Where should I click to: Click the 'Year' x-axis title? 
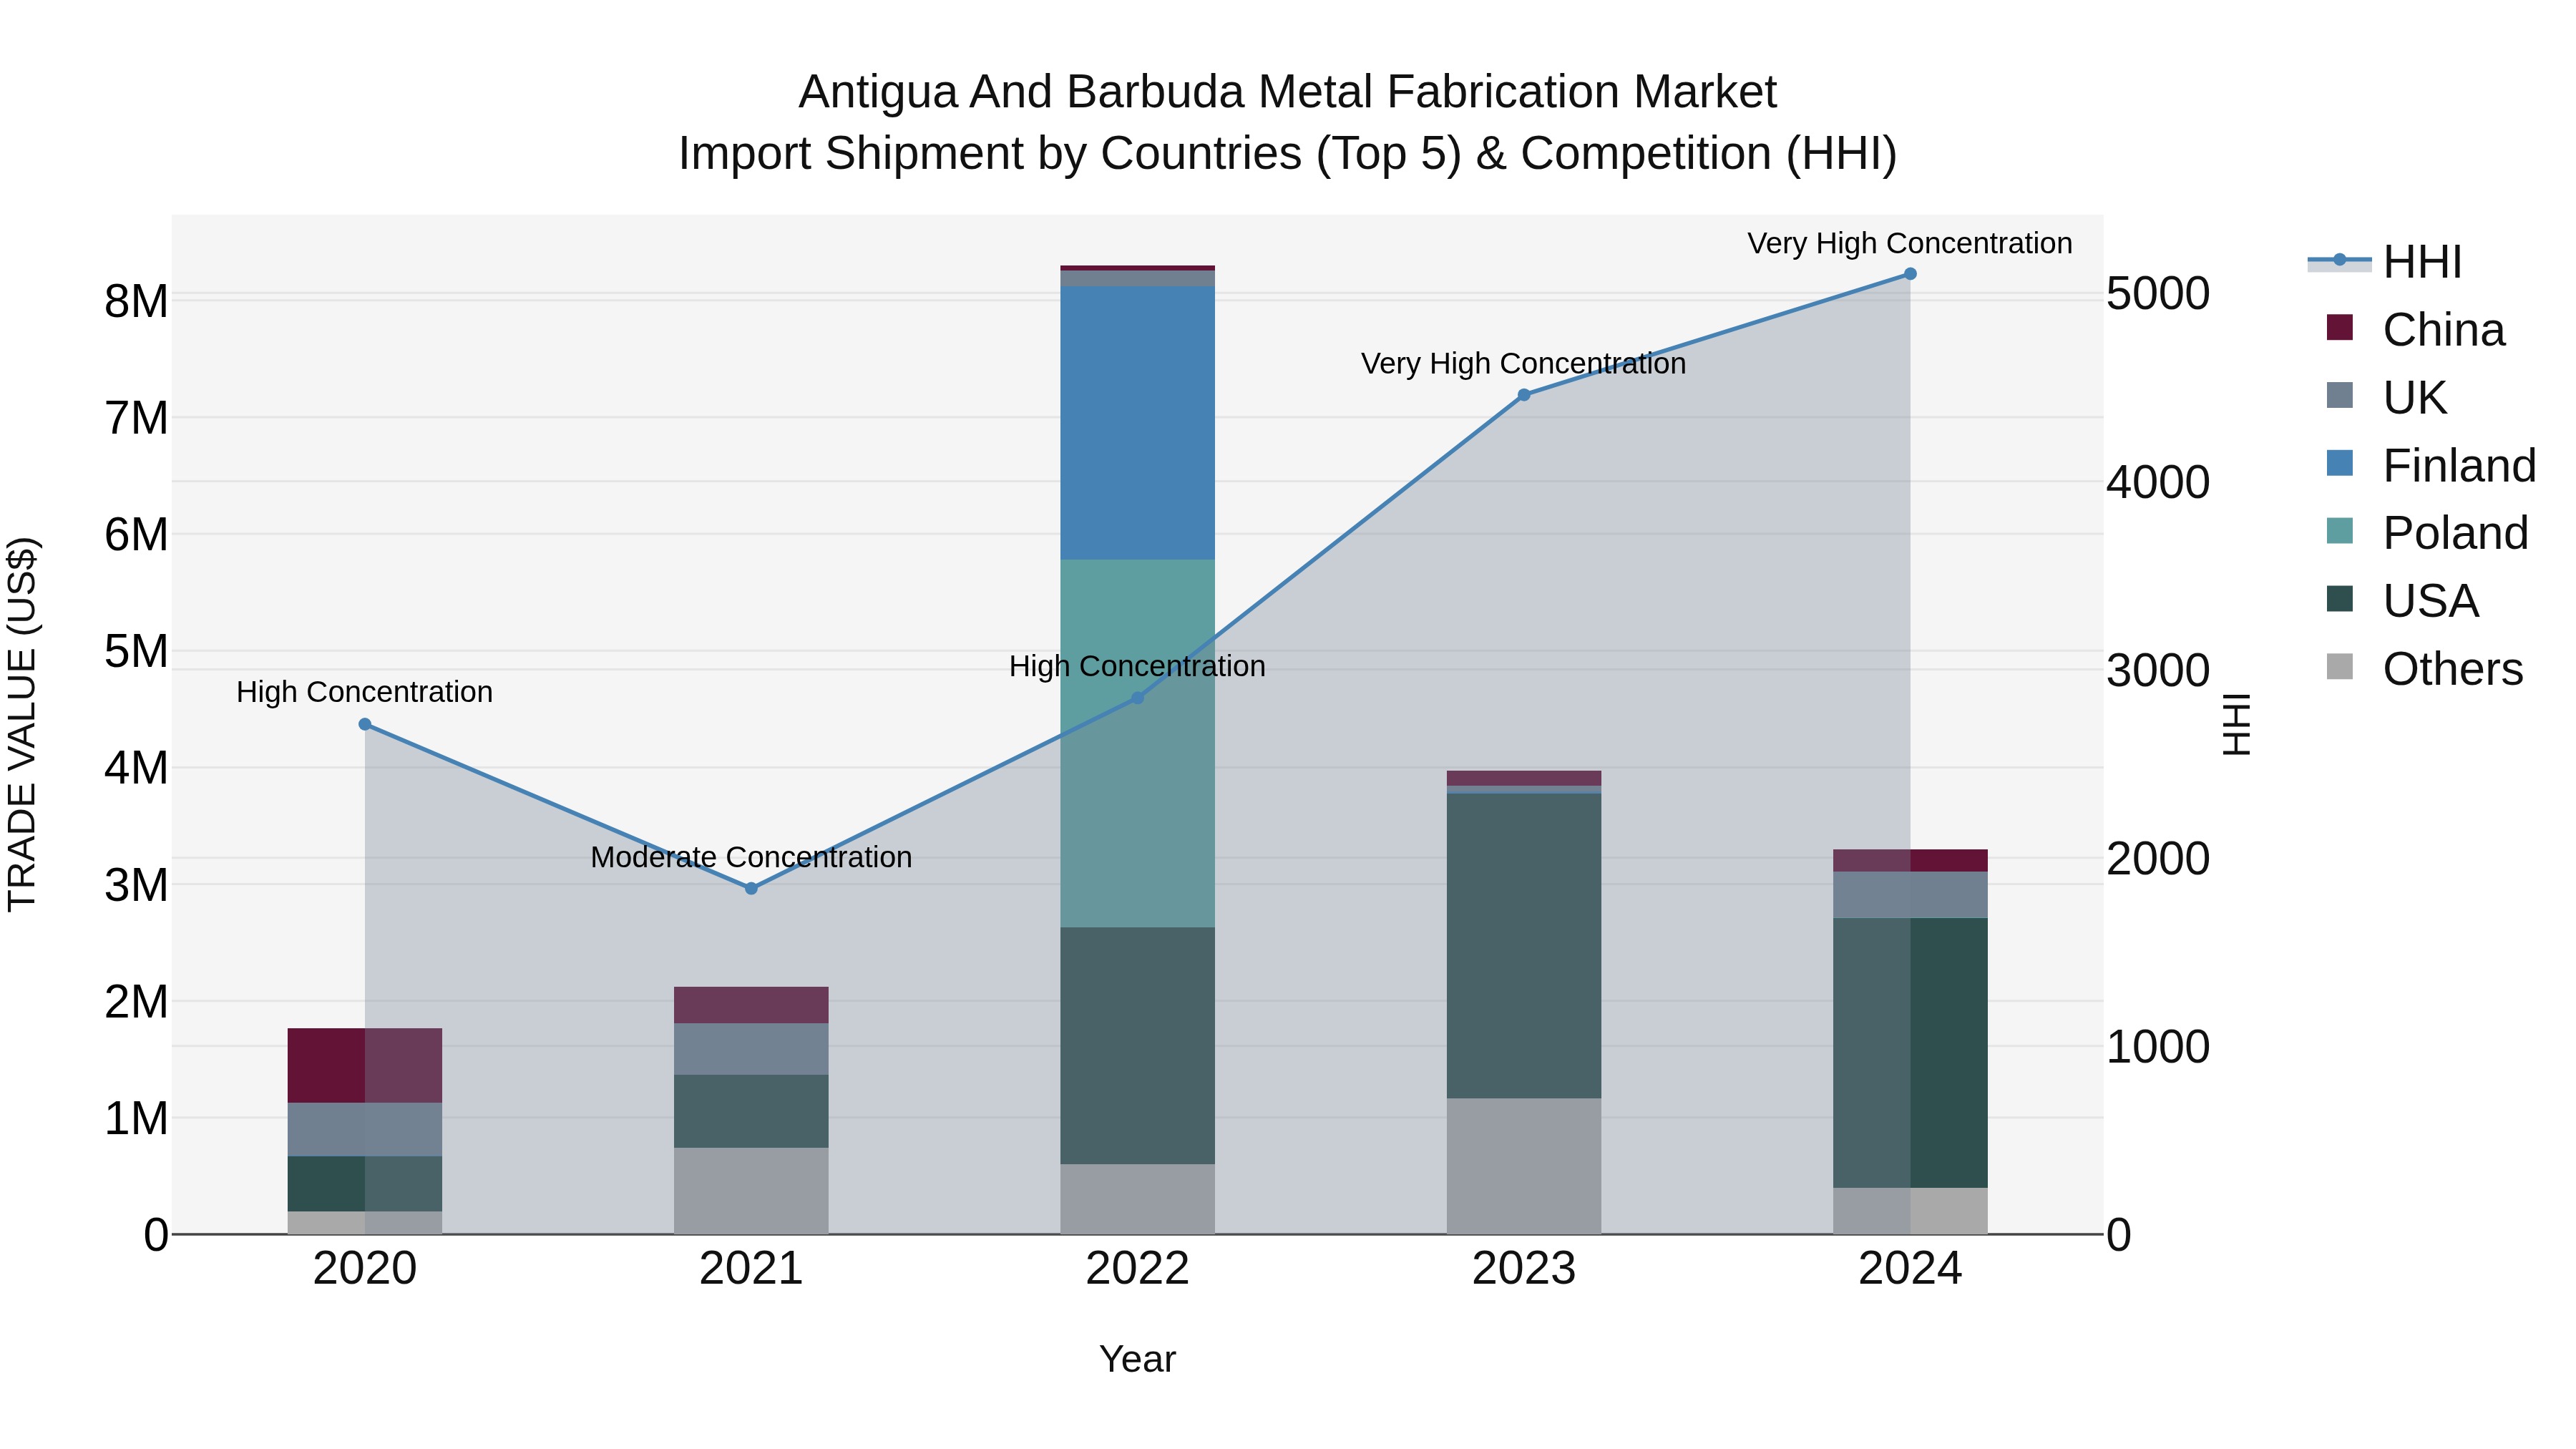pos(1137,1360)
